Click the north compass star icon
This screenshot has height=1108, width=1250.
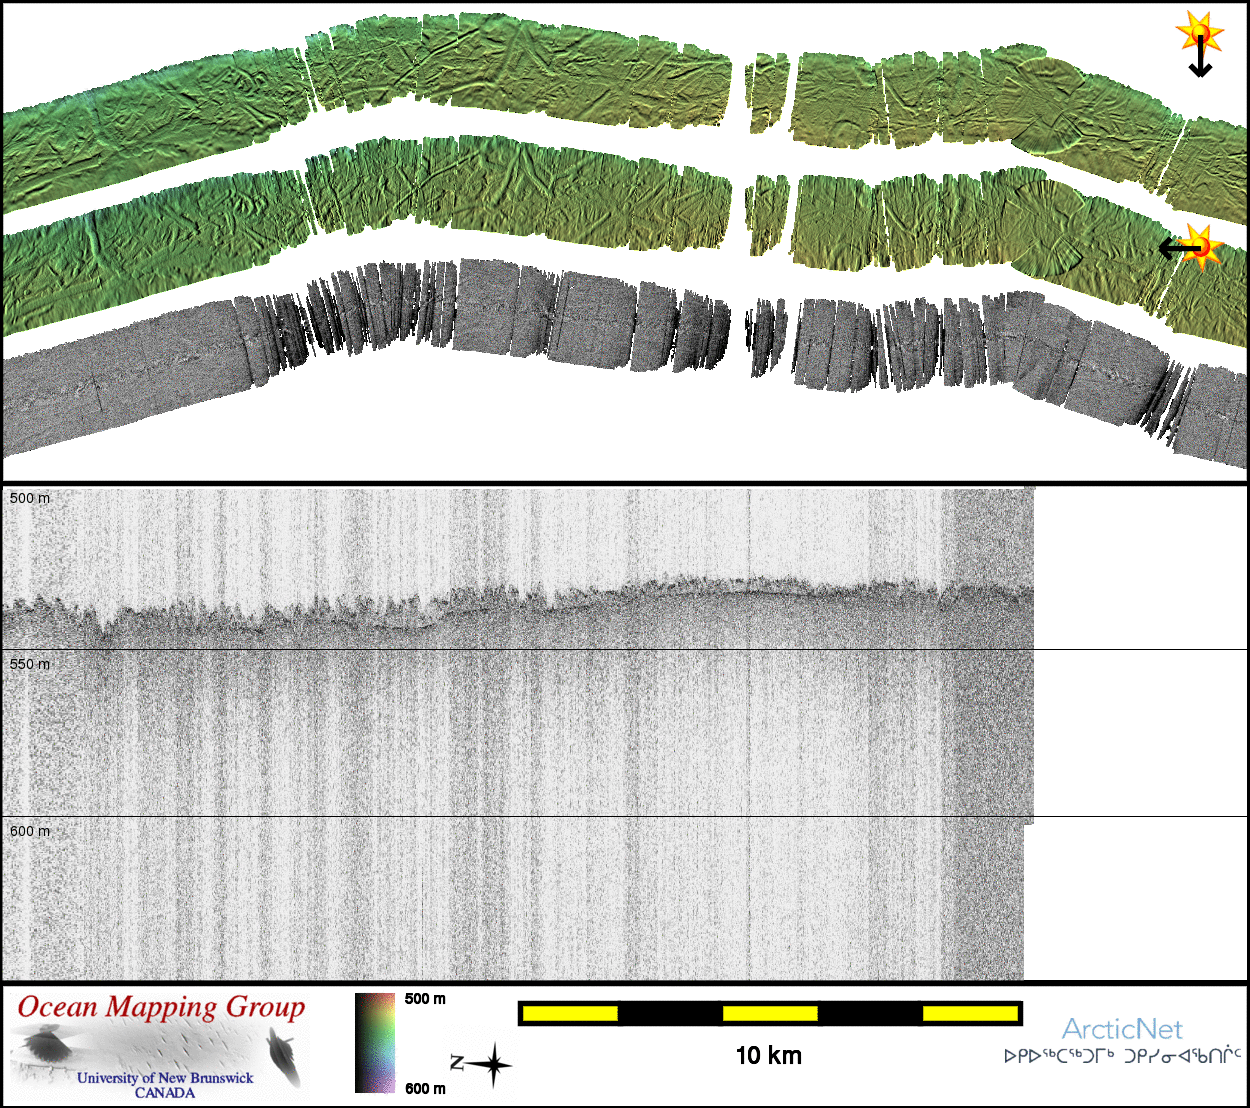493,1065
